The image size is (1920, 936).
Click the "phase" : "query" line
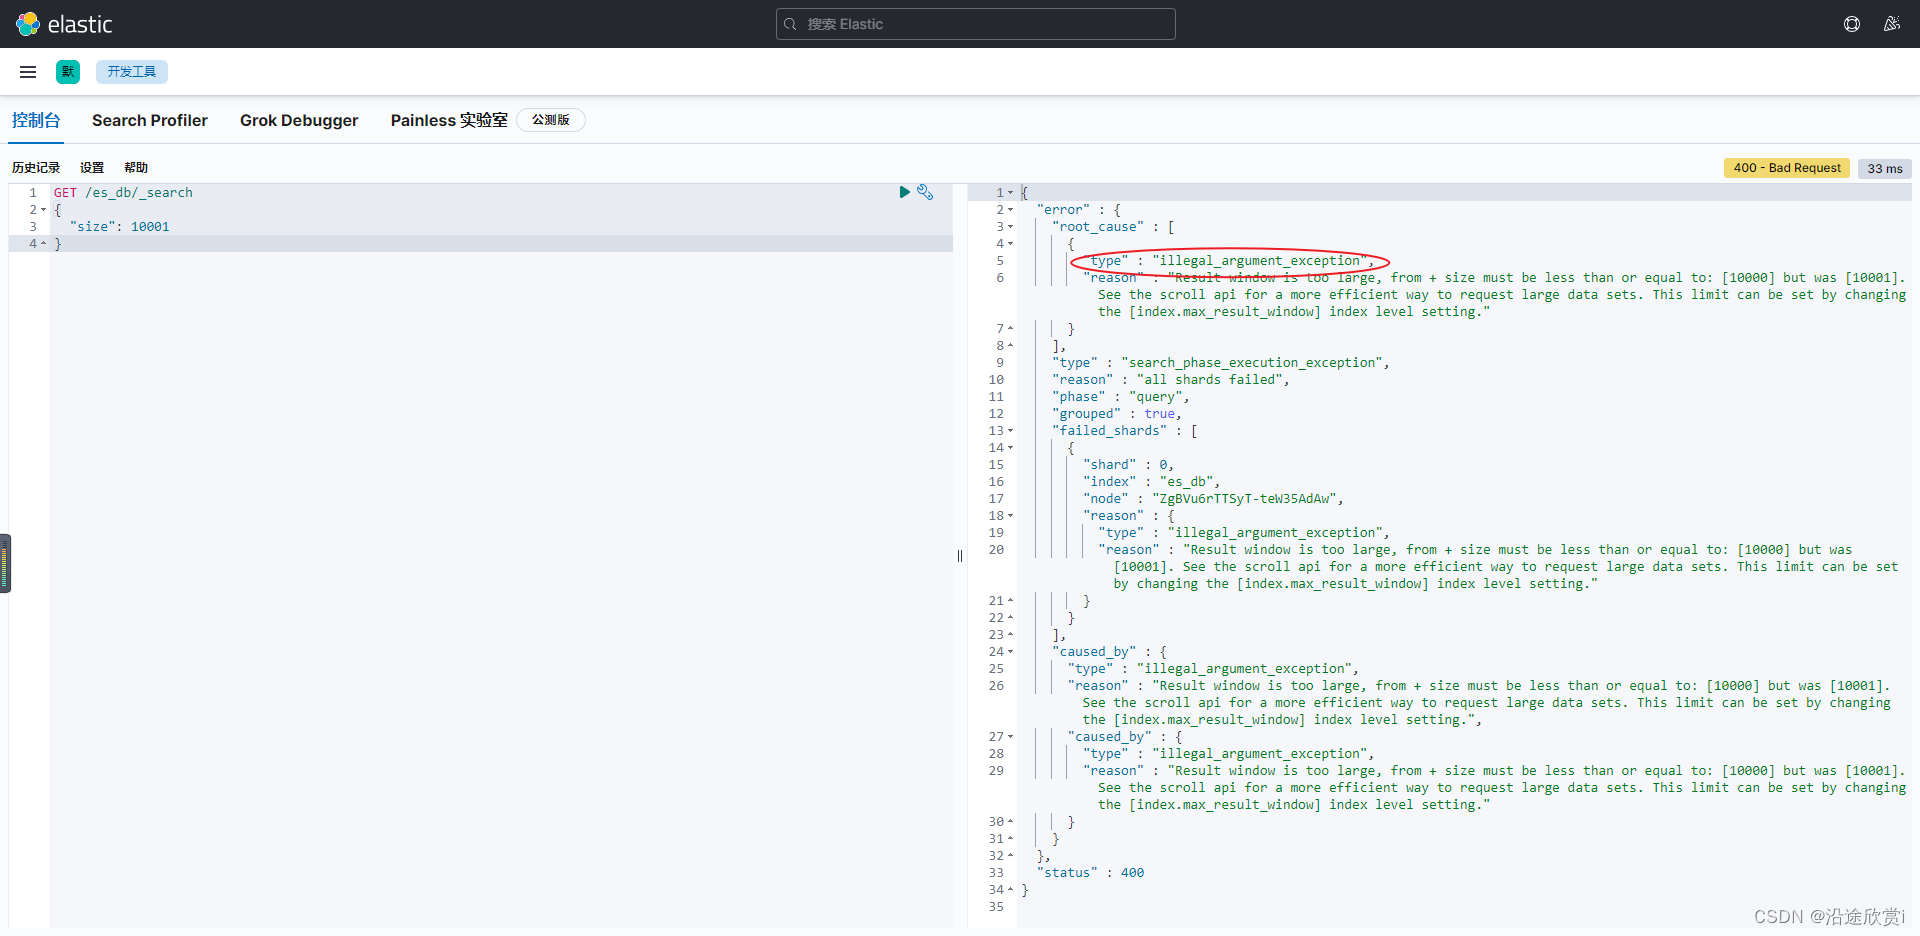tap(1121, 397)
